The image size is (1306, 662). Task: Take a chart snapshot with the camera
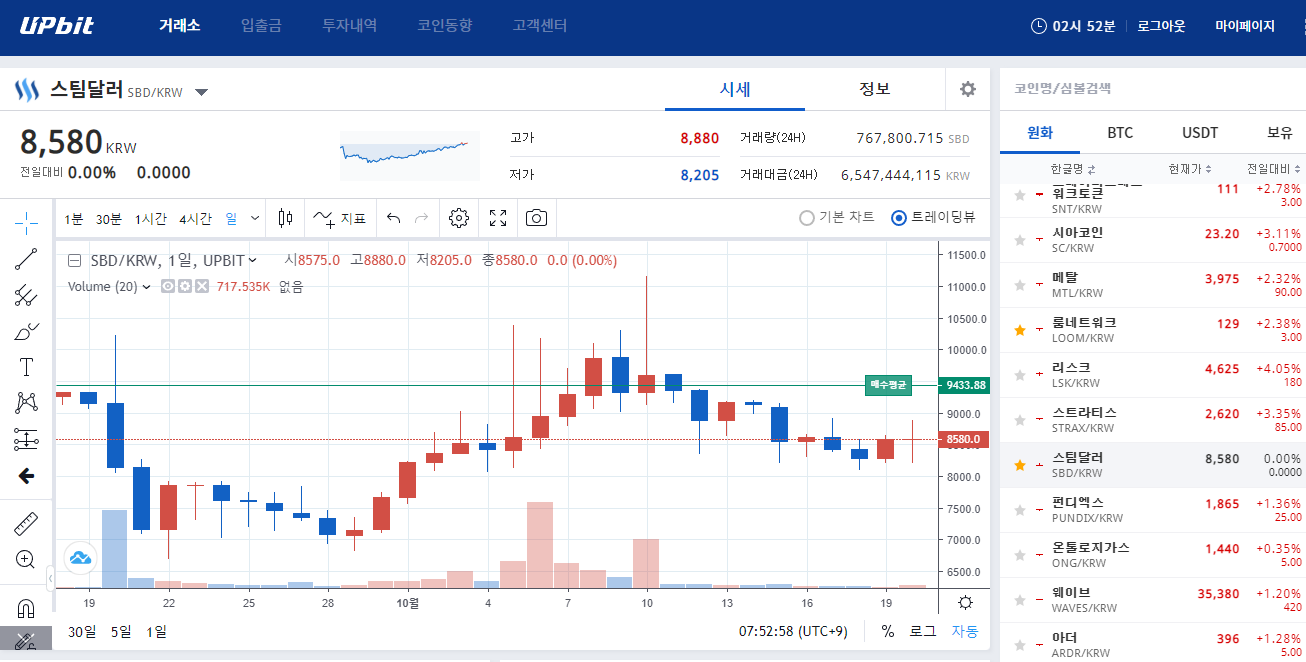click(537, 218)
